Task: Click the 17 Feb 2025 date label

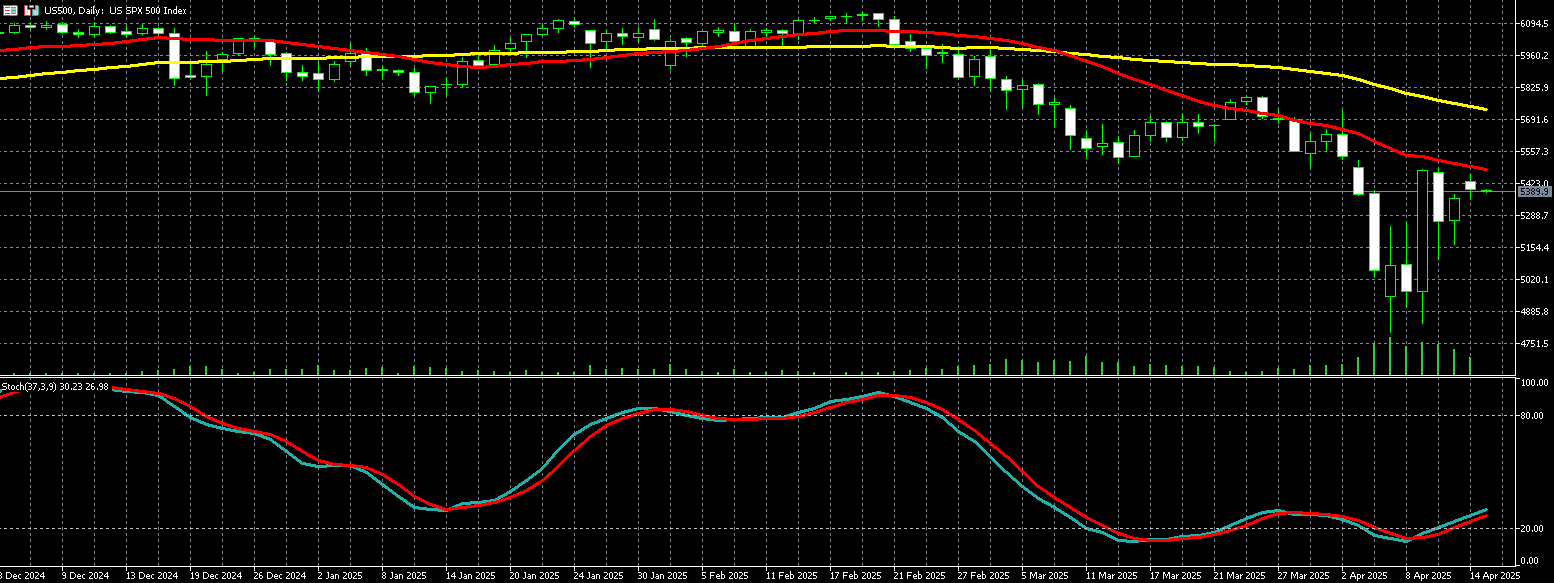Action: [x=855, y=576]
